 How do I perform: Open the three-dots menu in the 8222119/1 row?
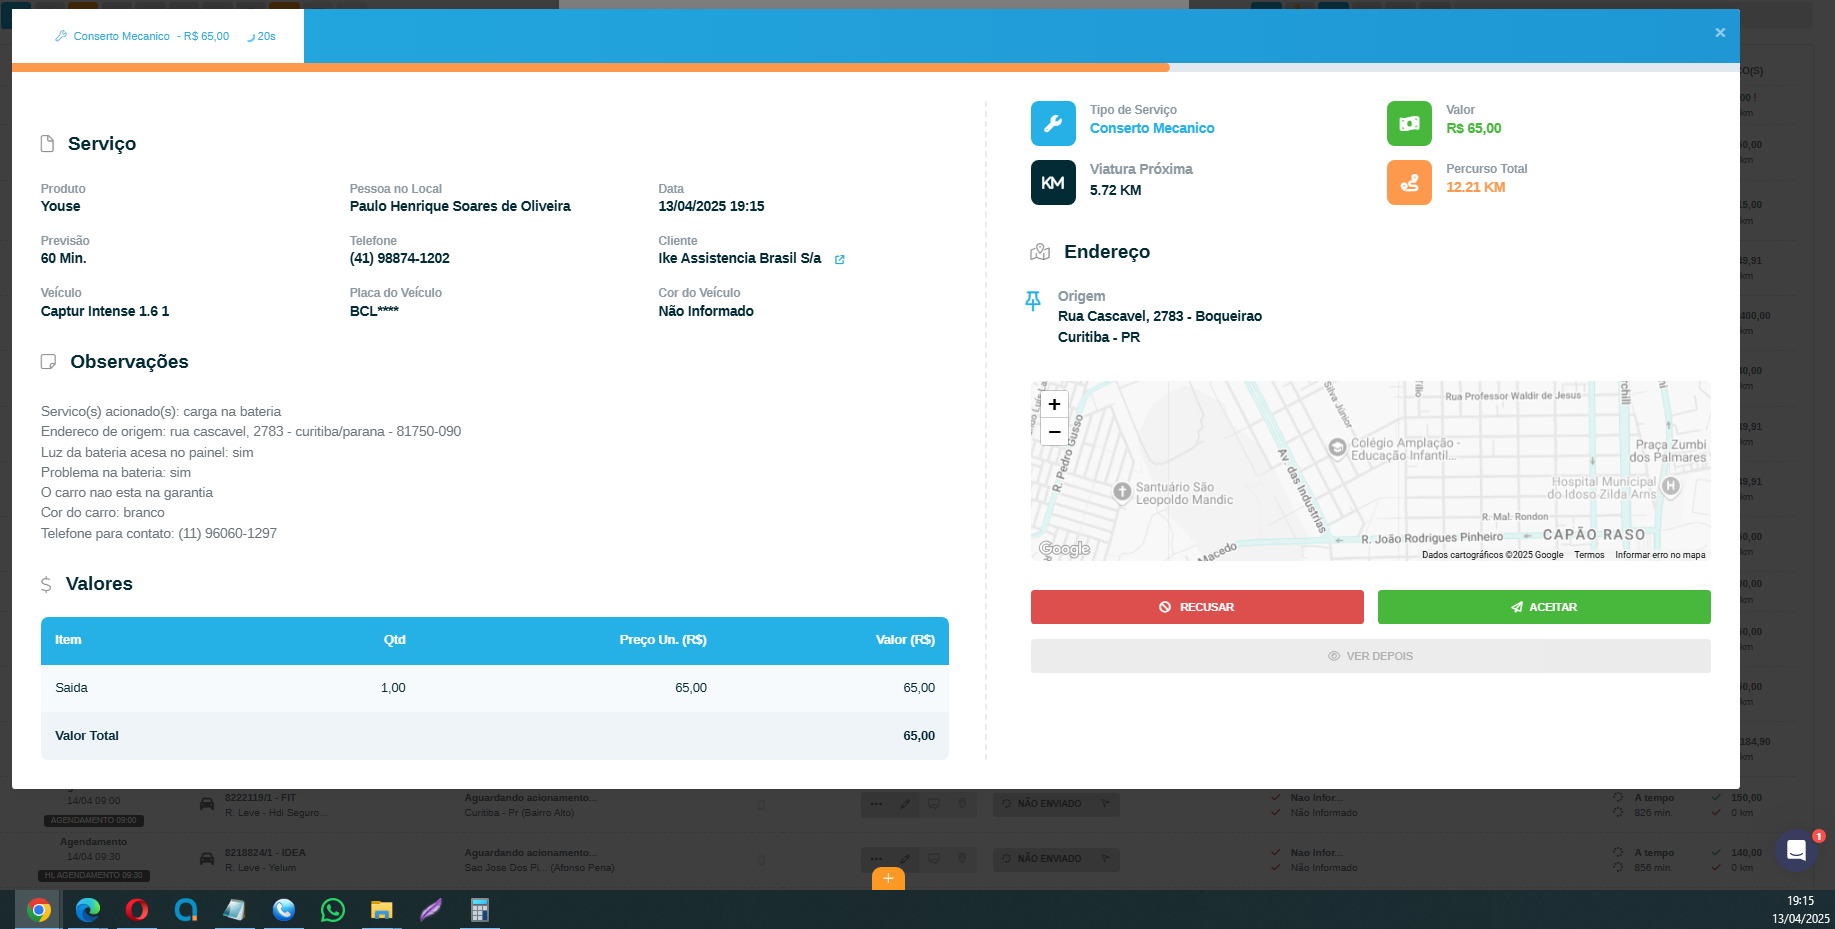(877, 804)
